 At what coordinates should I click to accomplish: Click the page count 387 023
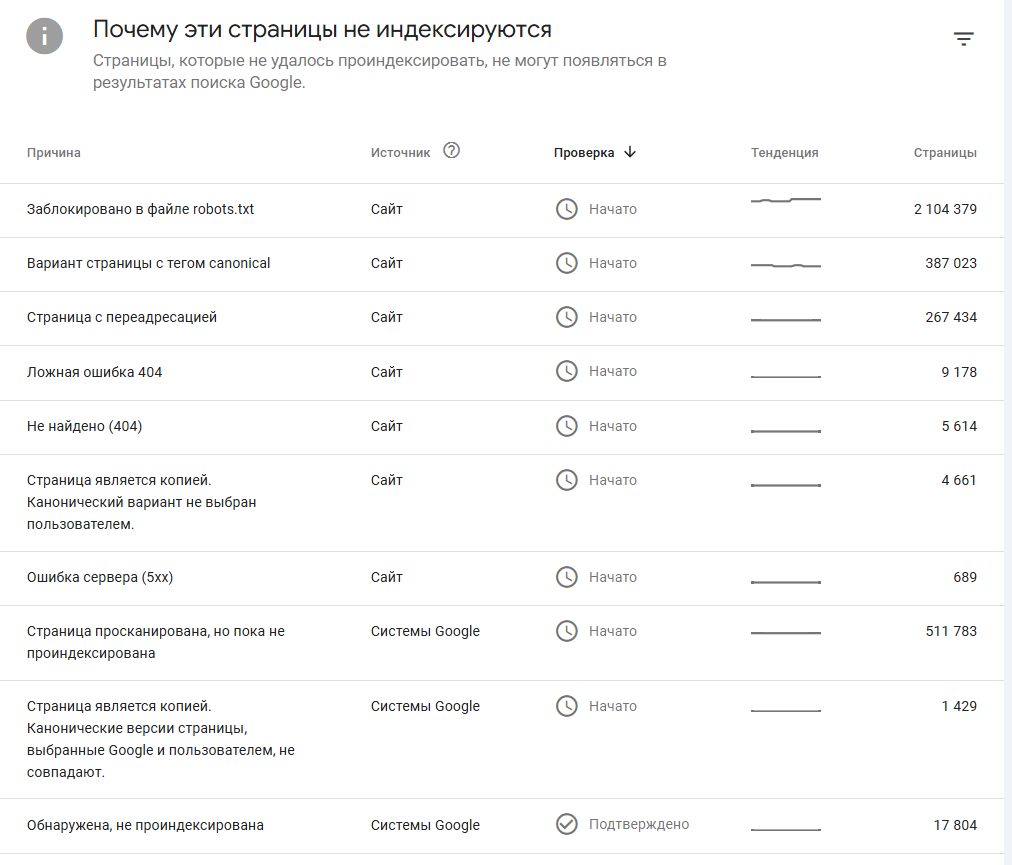[951, 263]
